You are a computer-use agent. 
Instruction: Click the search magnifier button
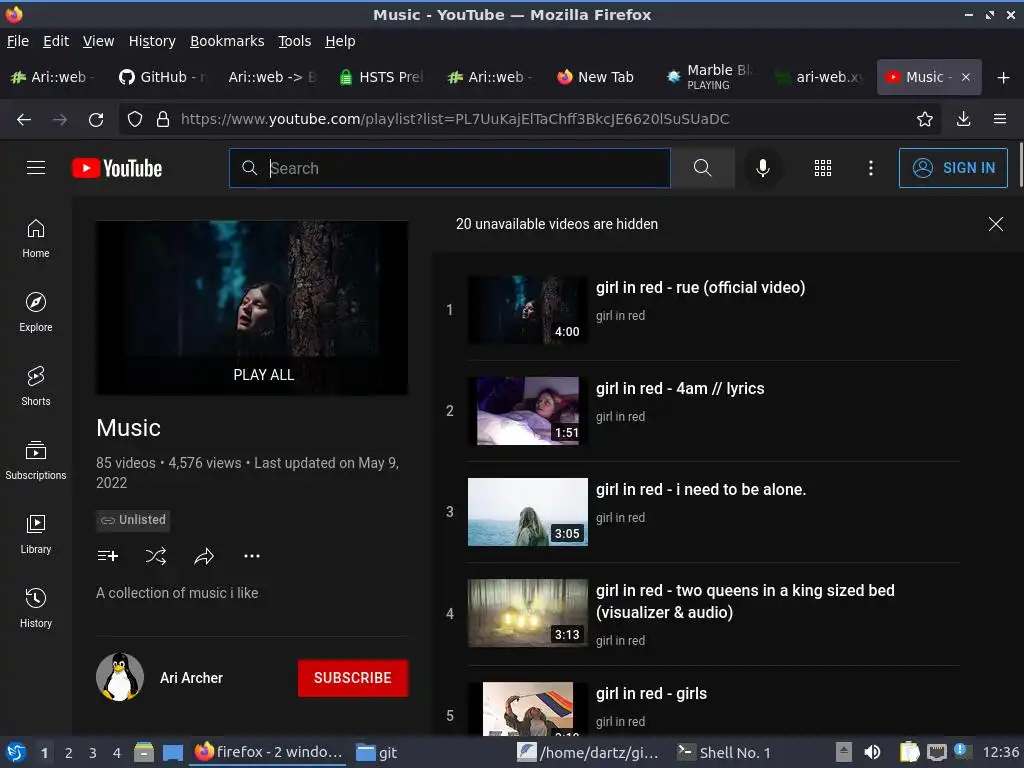[x=702, y=168]
